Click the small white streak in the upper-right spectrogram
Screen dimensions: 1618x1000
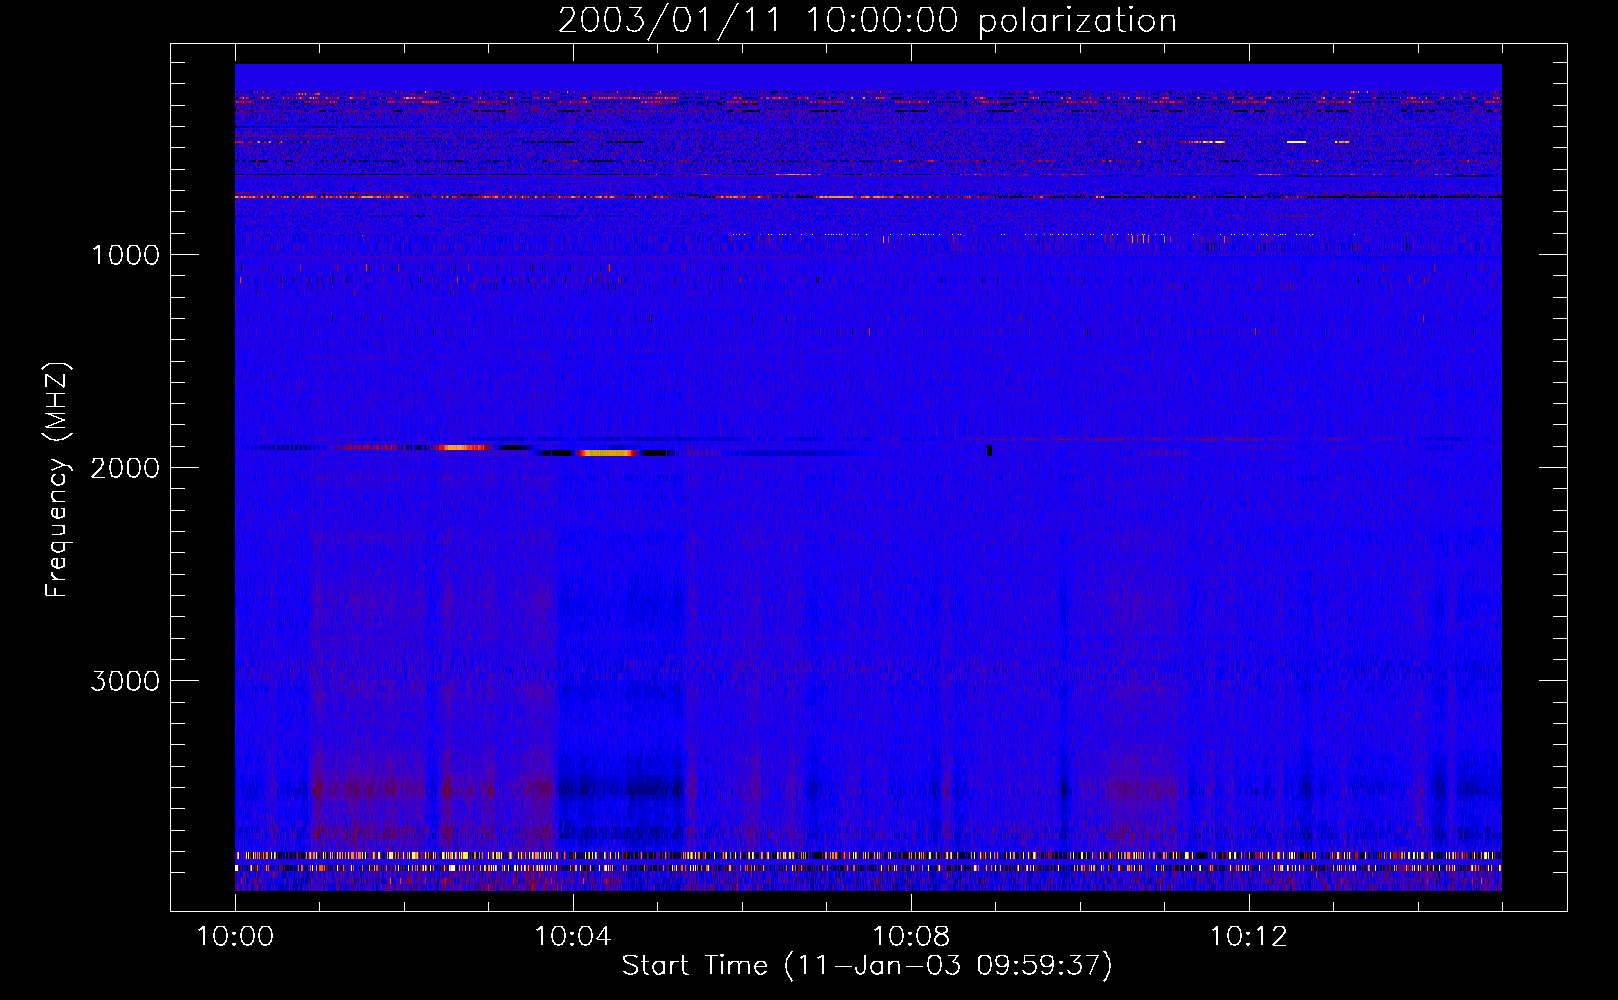[x=1297, y=142]
